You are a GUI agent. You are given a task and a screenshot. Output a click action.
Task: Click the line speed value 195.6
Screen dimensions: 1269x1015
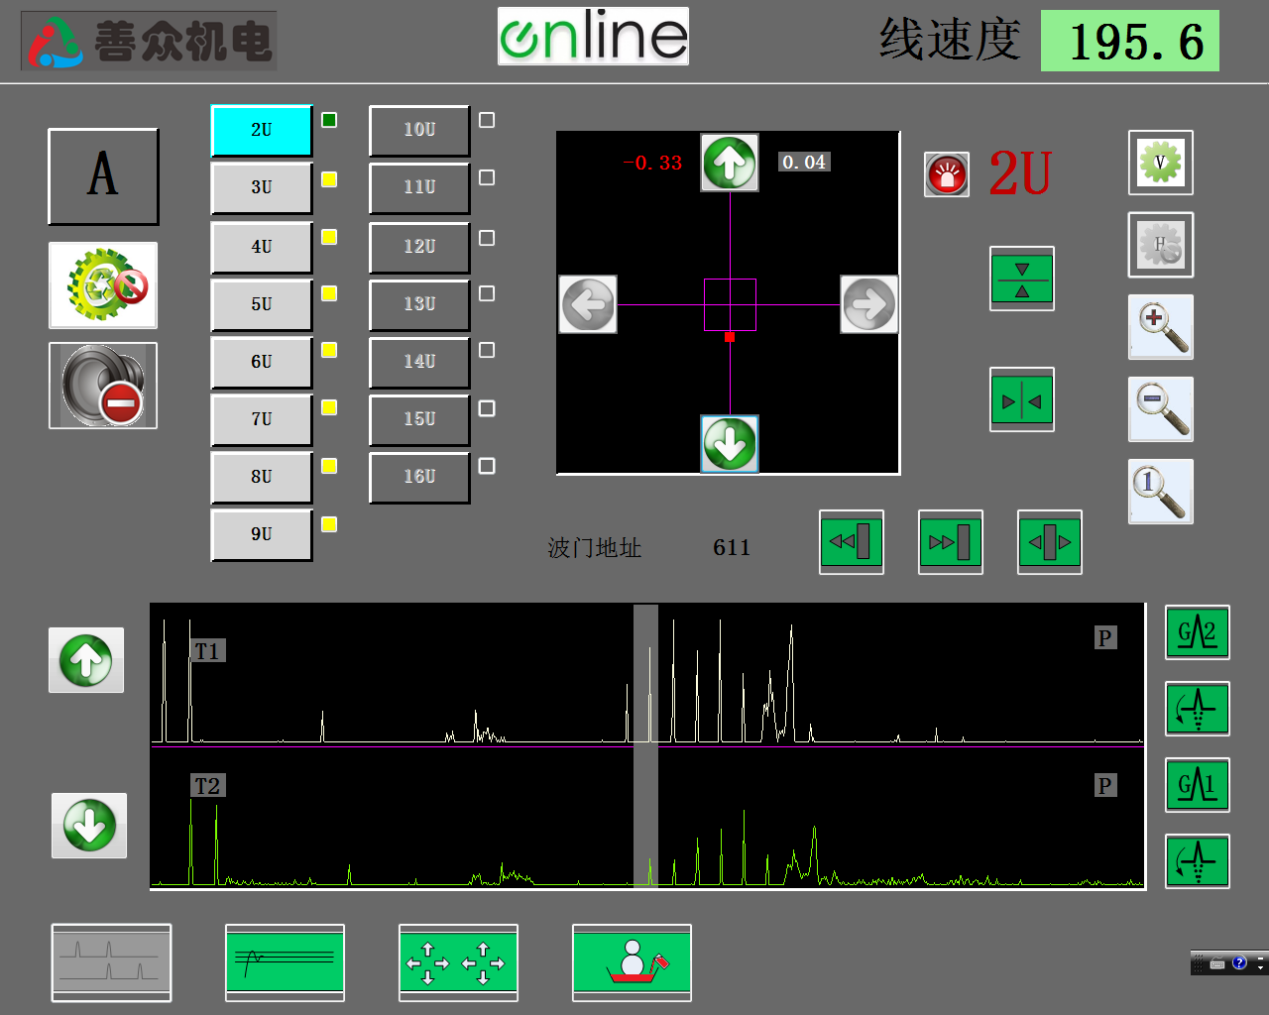pyautogui.click(x=1129, y=42)
